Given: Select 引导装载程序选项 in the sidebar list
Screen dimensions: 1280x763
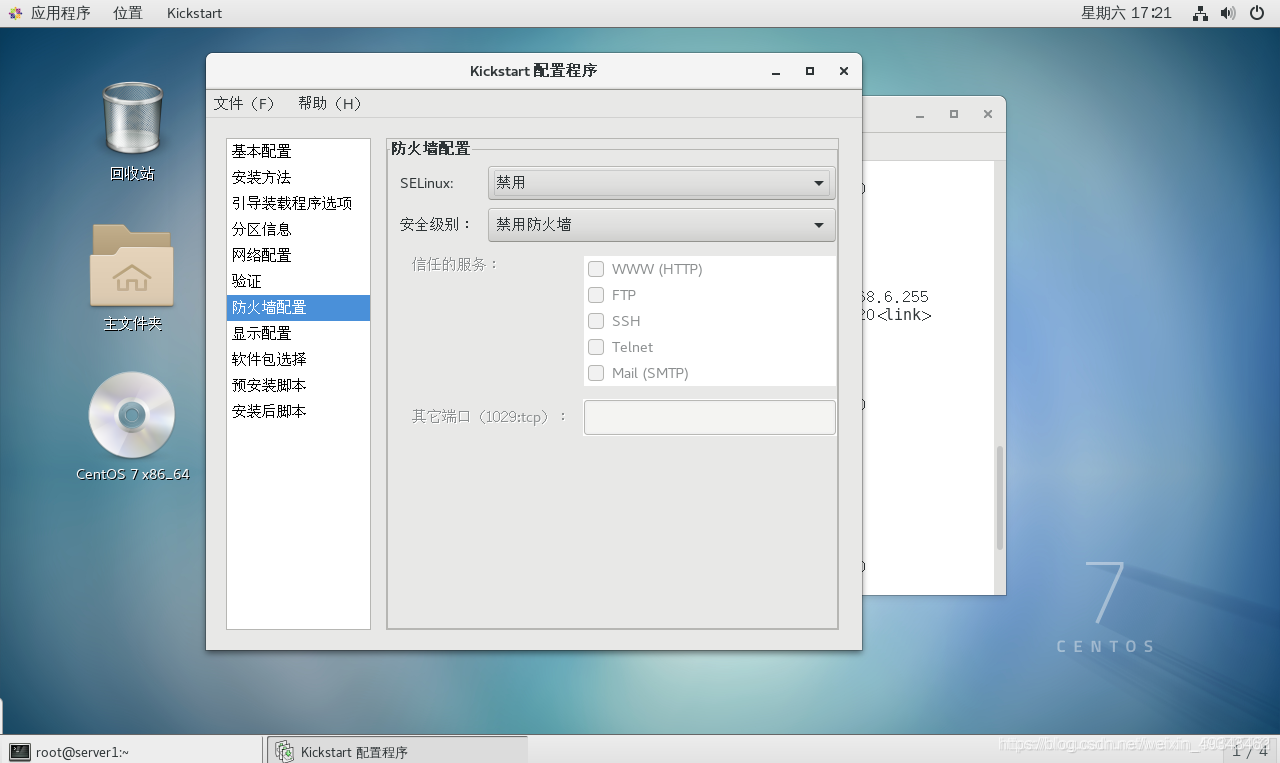Looking at the screenshot, I should tap(298, 203).
